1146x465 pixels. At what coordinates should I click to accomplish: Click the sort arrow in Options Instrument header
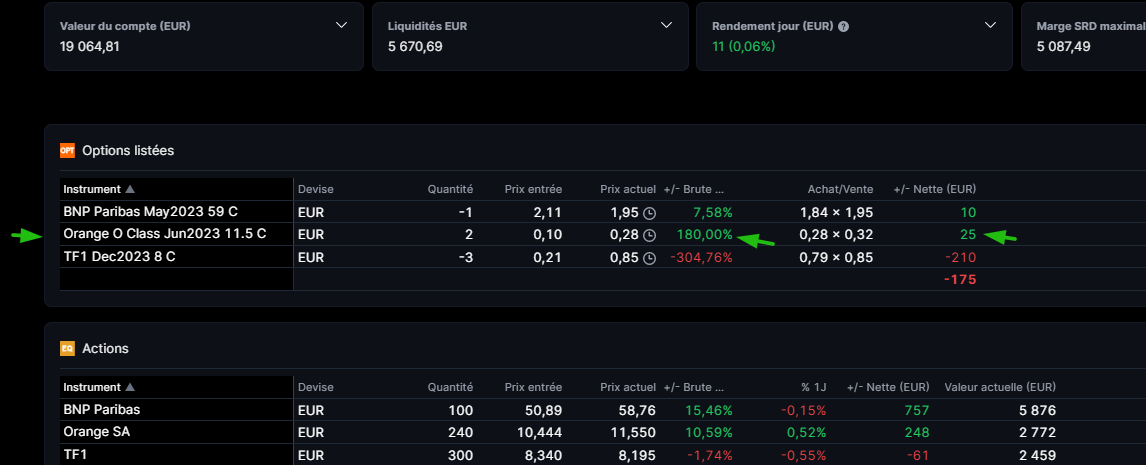[130, 189]
